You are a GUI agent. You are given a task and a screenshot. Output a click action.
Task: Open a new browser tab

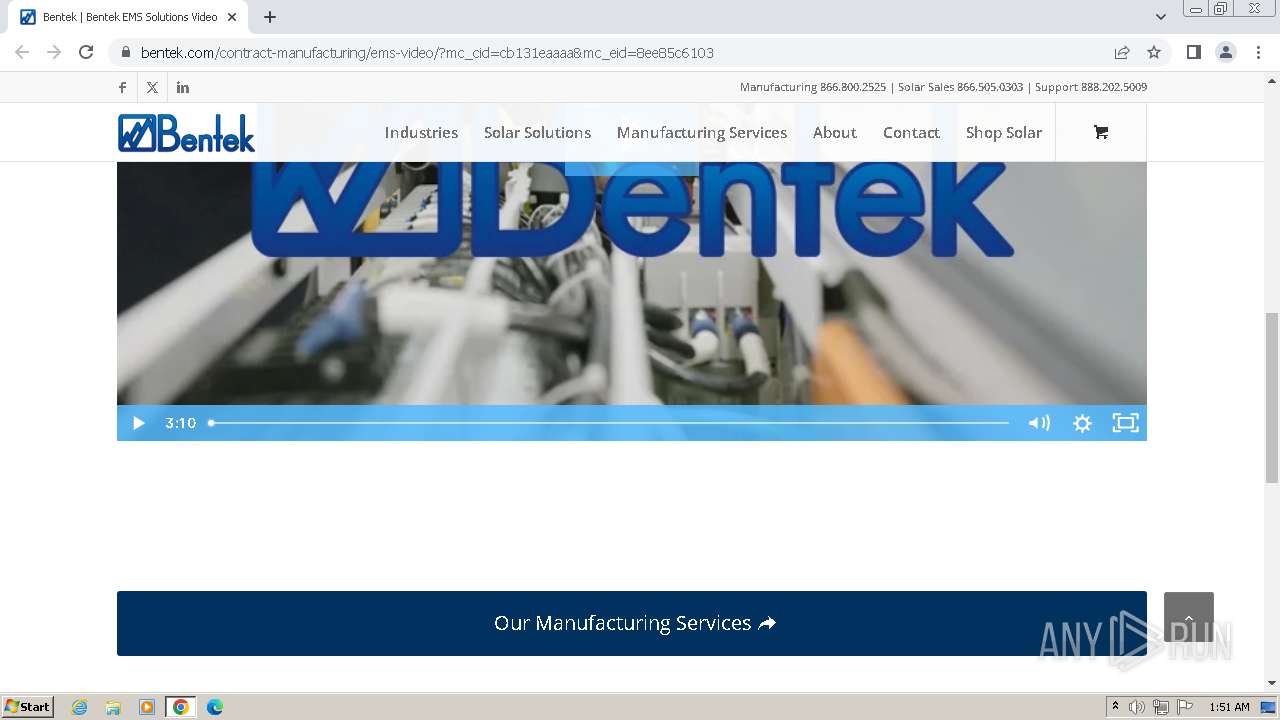point(270,17)
